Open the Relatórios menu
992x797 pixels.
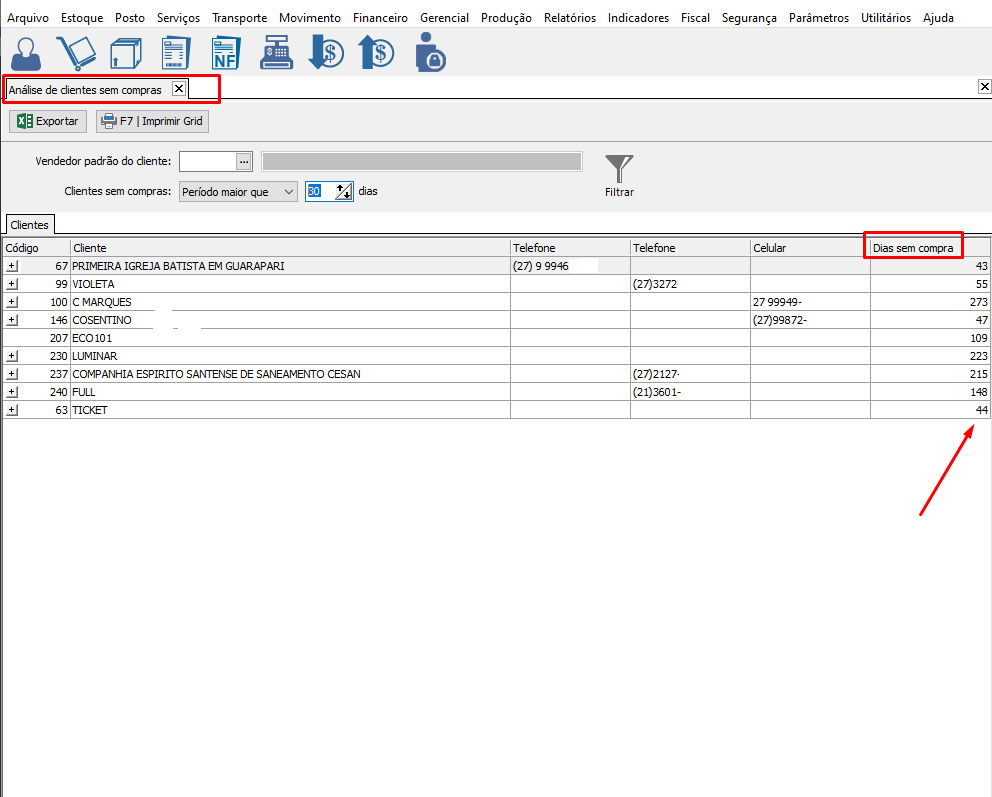click(x=569, y=18)
